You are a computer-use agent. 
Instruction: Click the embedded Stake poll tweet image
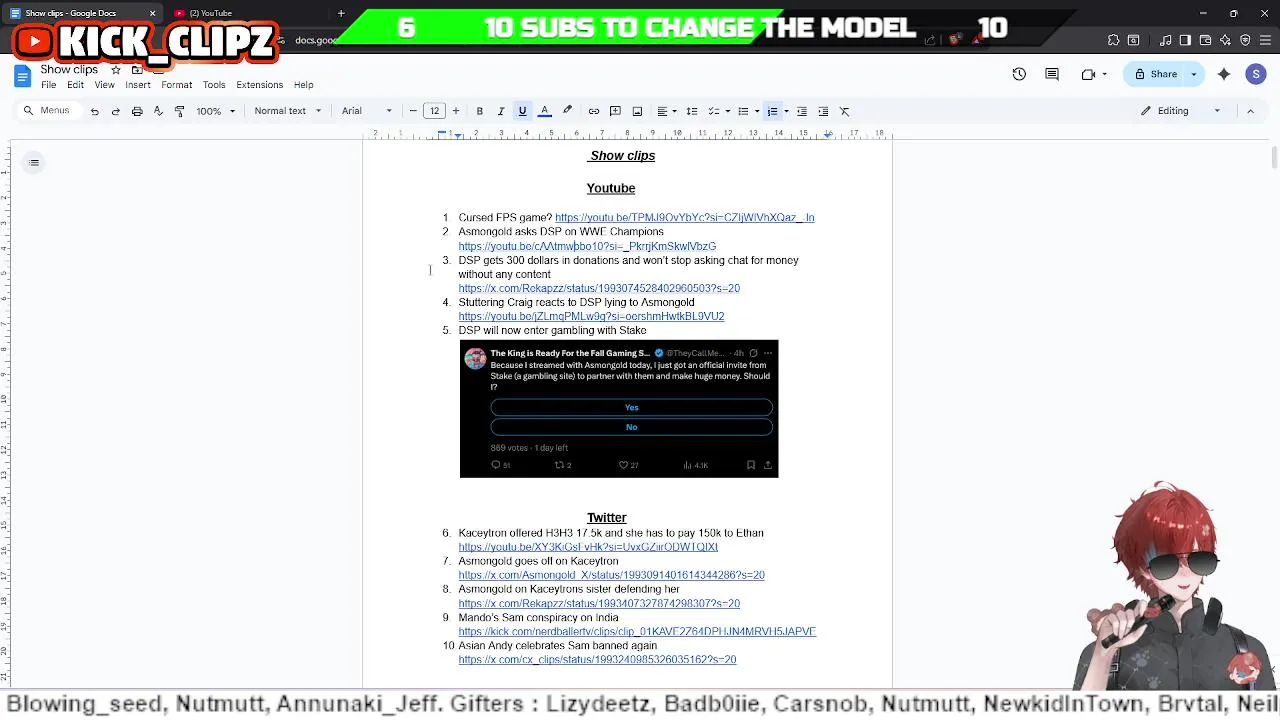(619, 409)
